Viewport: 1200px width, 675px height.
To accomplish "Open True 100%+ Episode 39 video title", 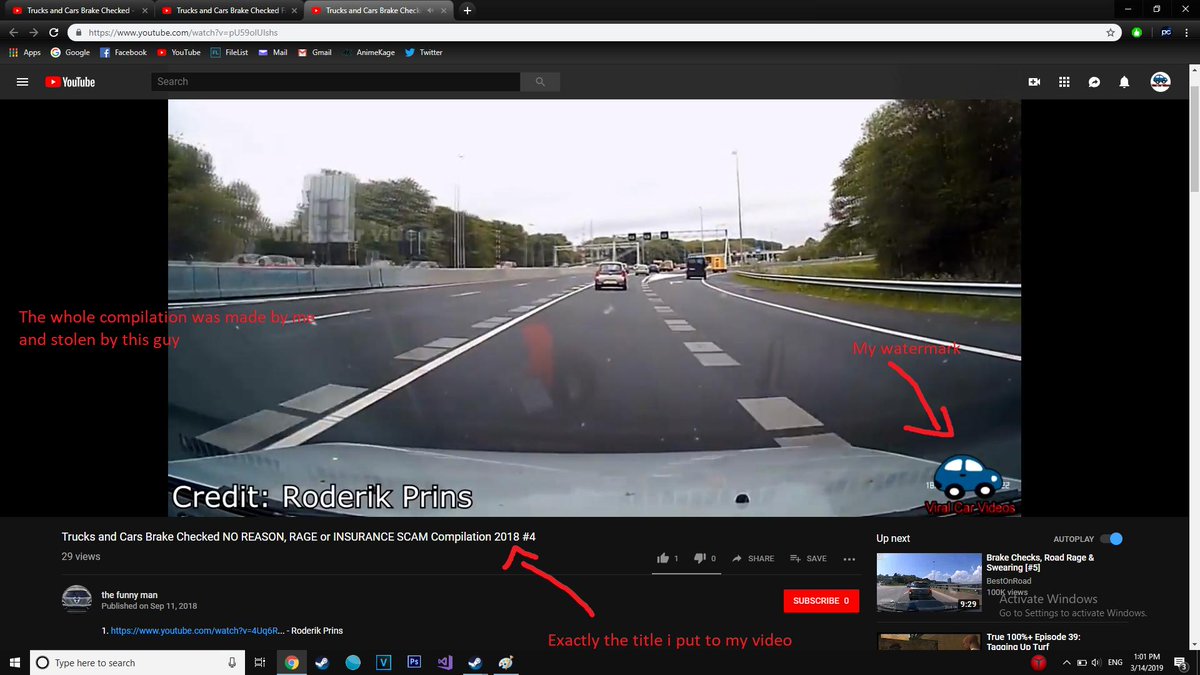I will (1033, 642).
